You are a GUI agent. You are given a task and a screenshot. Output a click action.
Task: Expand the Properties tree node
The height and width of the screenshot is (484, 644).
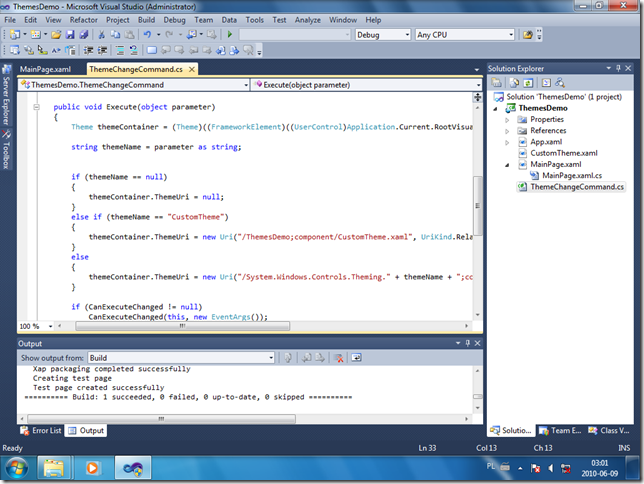(507, 120)
